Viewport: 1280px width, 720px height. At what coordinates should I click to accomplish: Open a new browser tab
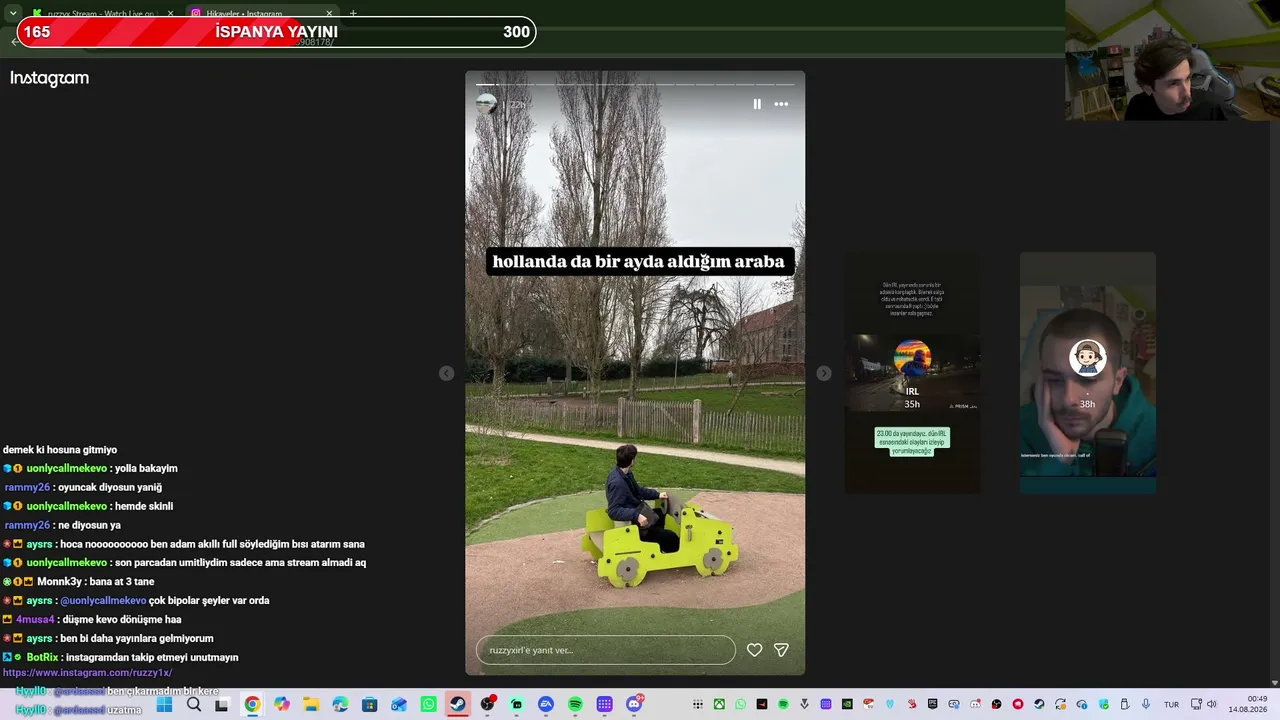click(353, 14)
